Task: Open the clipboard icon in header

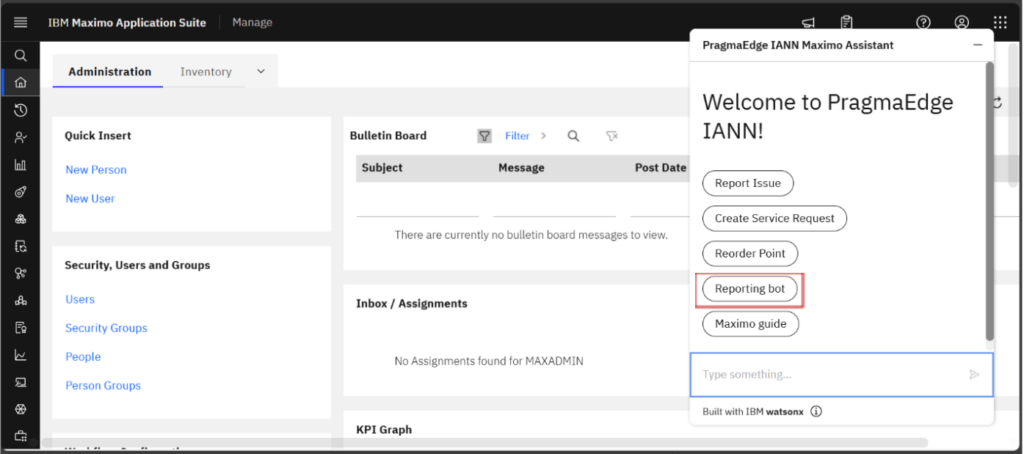Action: 846,23
